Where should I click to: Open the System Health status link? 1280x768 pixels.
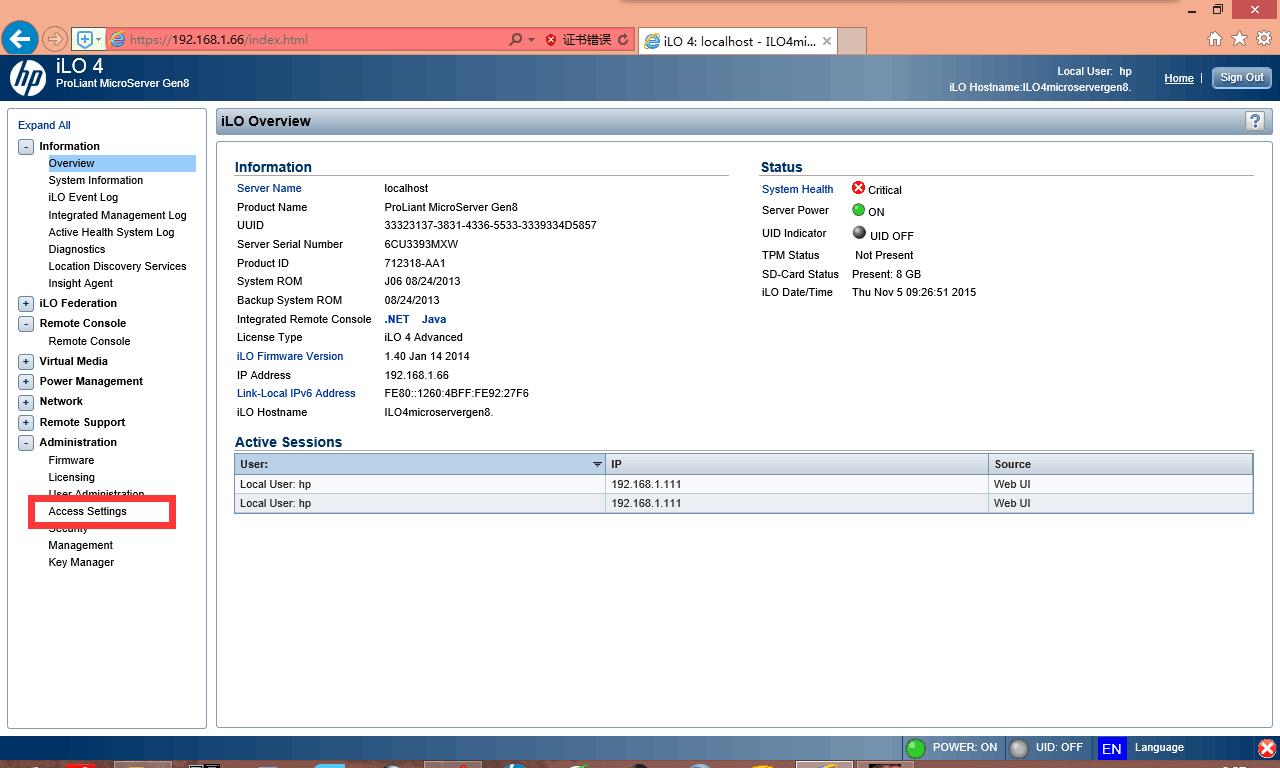[x=797, y=189]
